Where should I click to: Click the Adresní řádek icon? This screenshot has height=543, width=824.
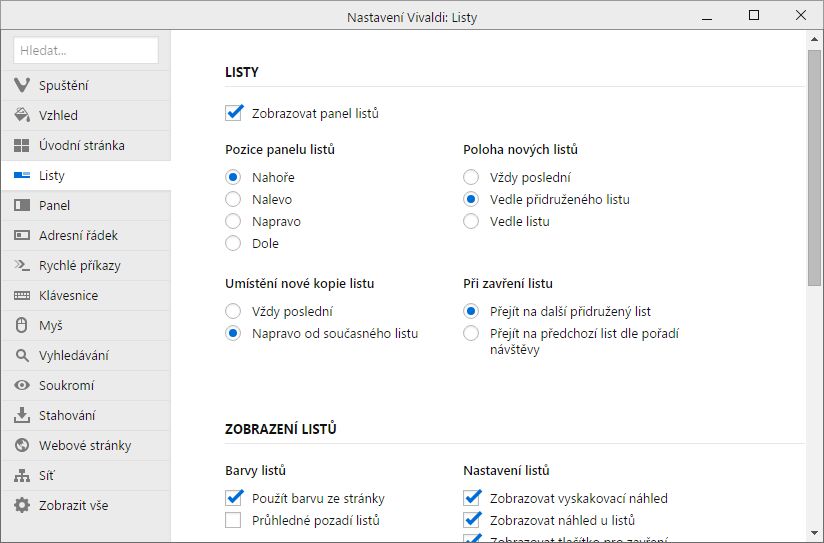(22, 236)
